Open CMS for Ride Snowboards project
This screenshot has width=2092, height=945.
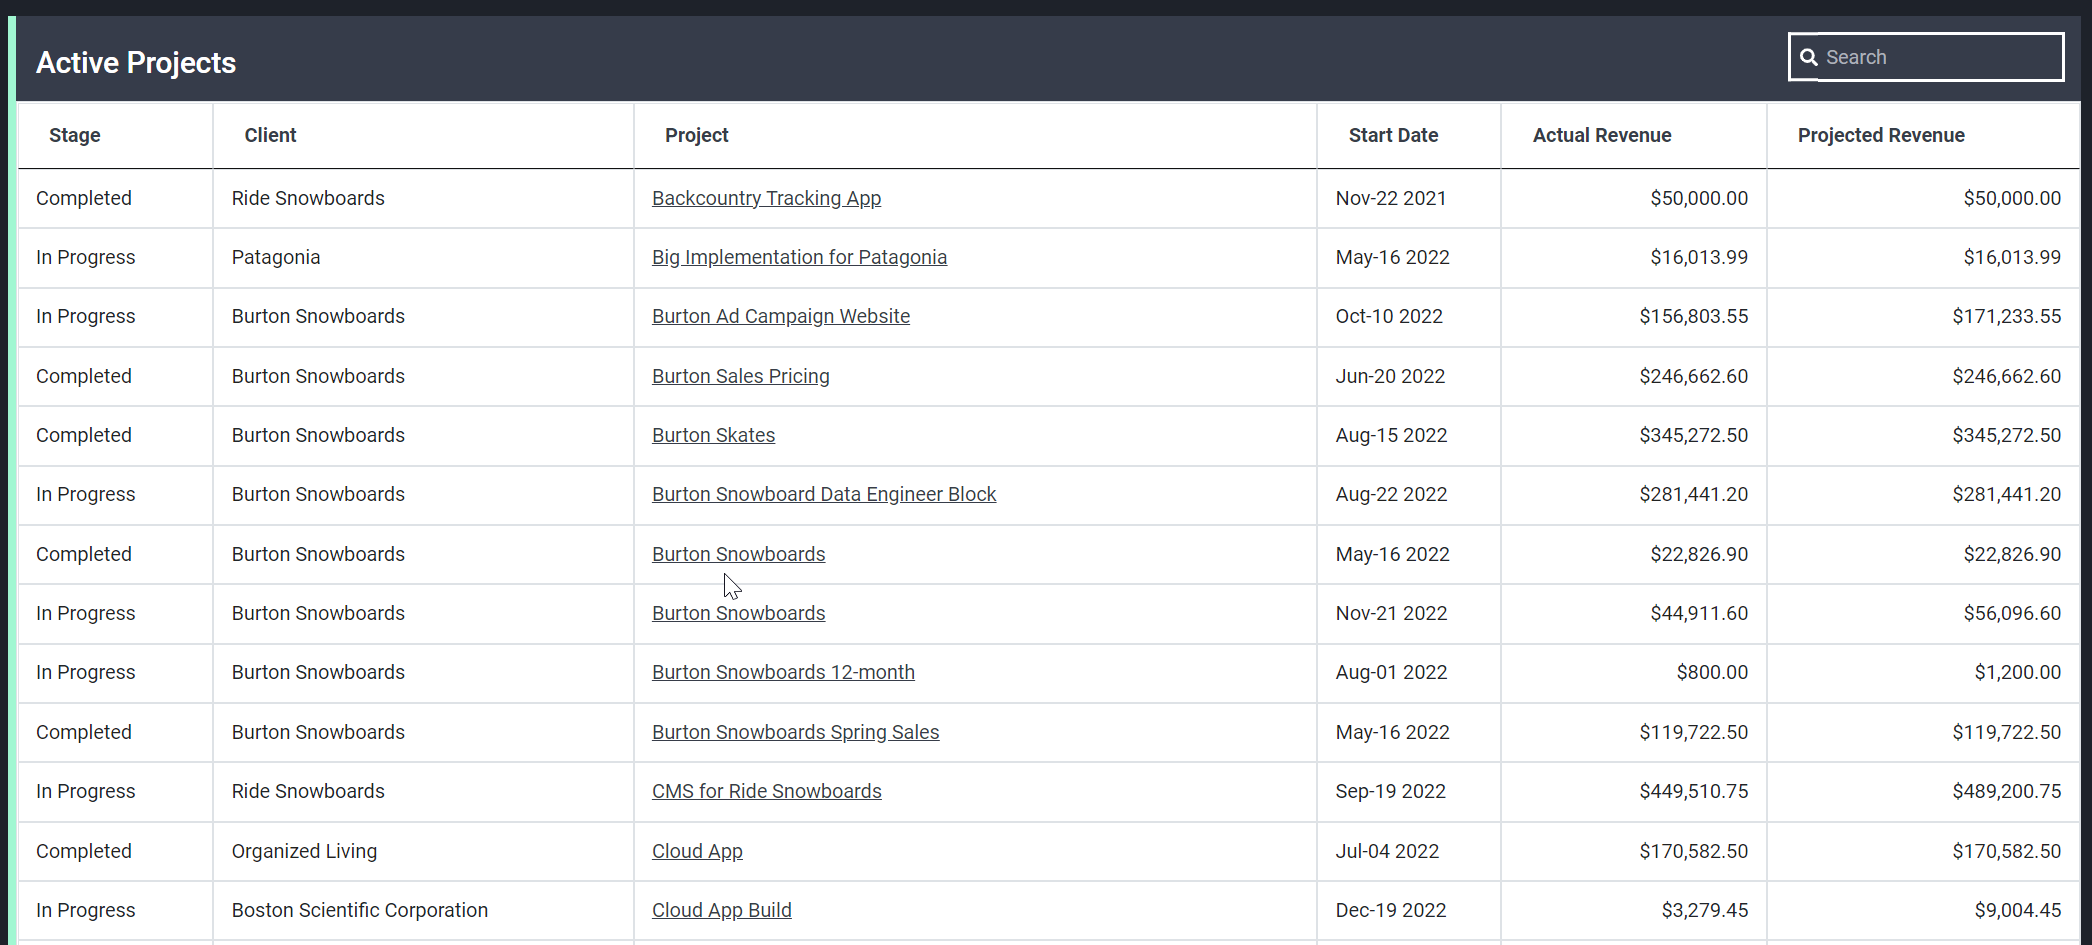tap(767, 791)
